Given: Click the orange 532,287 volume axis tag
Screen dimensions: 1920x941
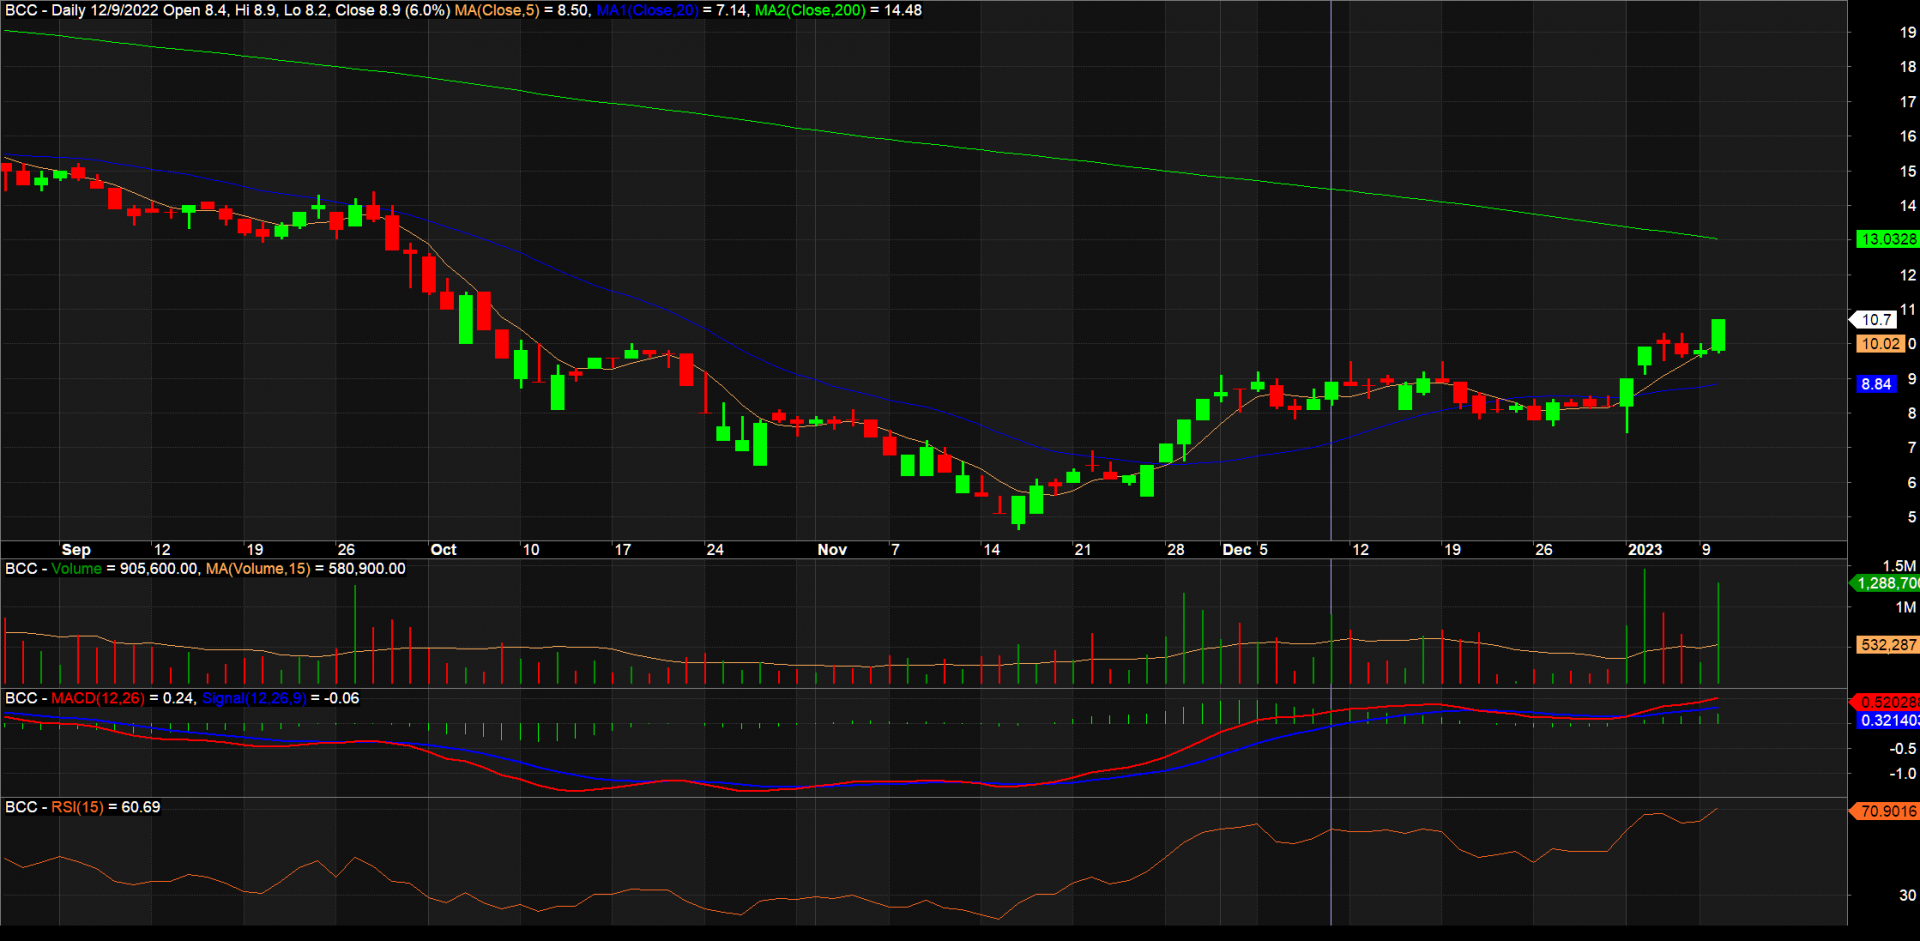Looking at the screenshot, I should click(1887, 645).
